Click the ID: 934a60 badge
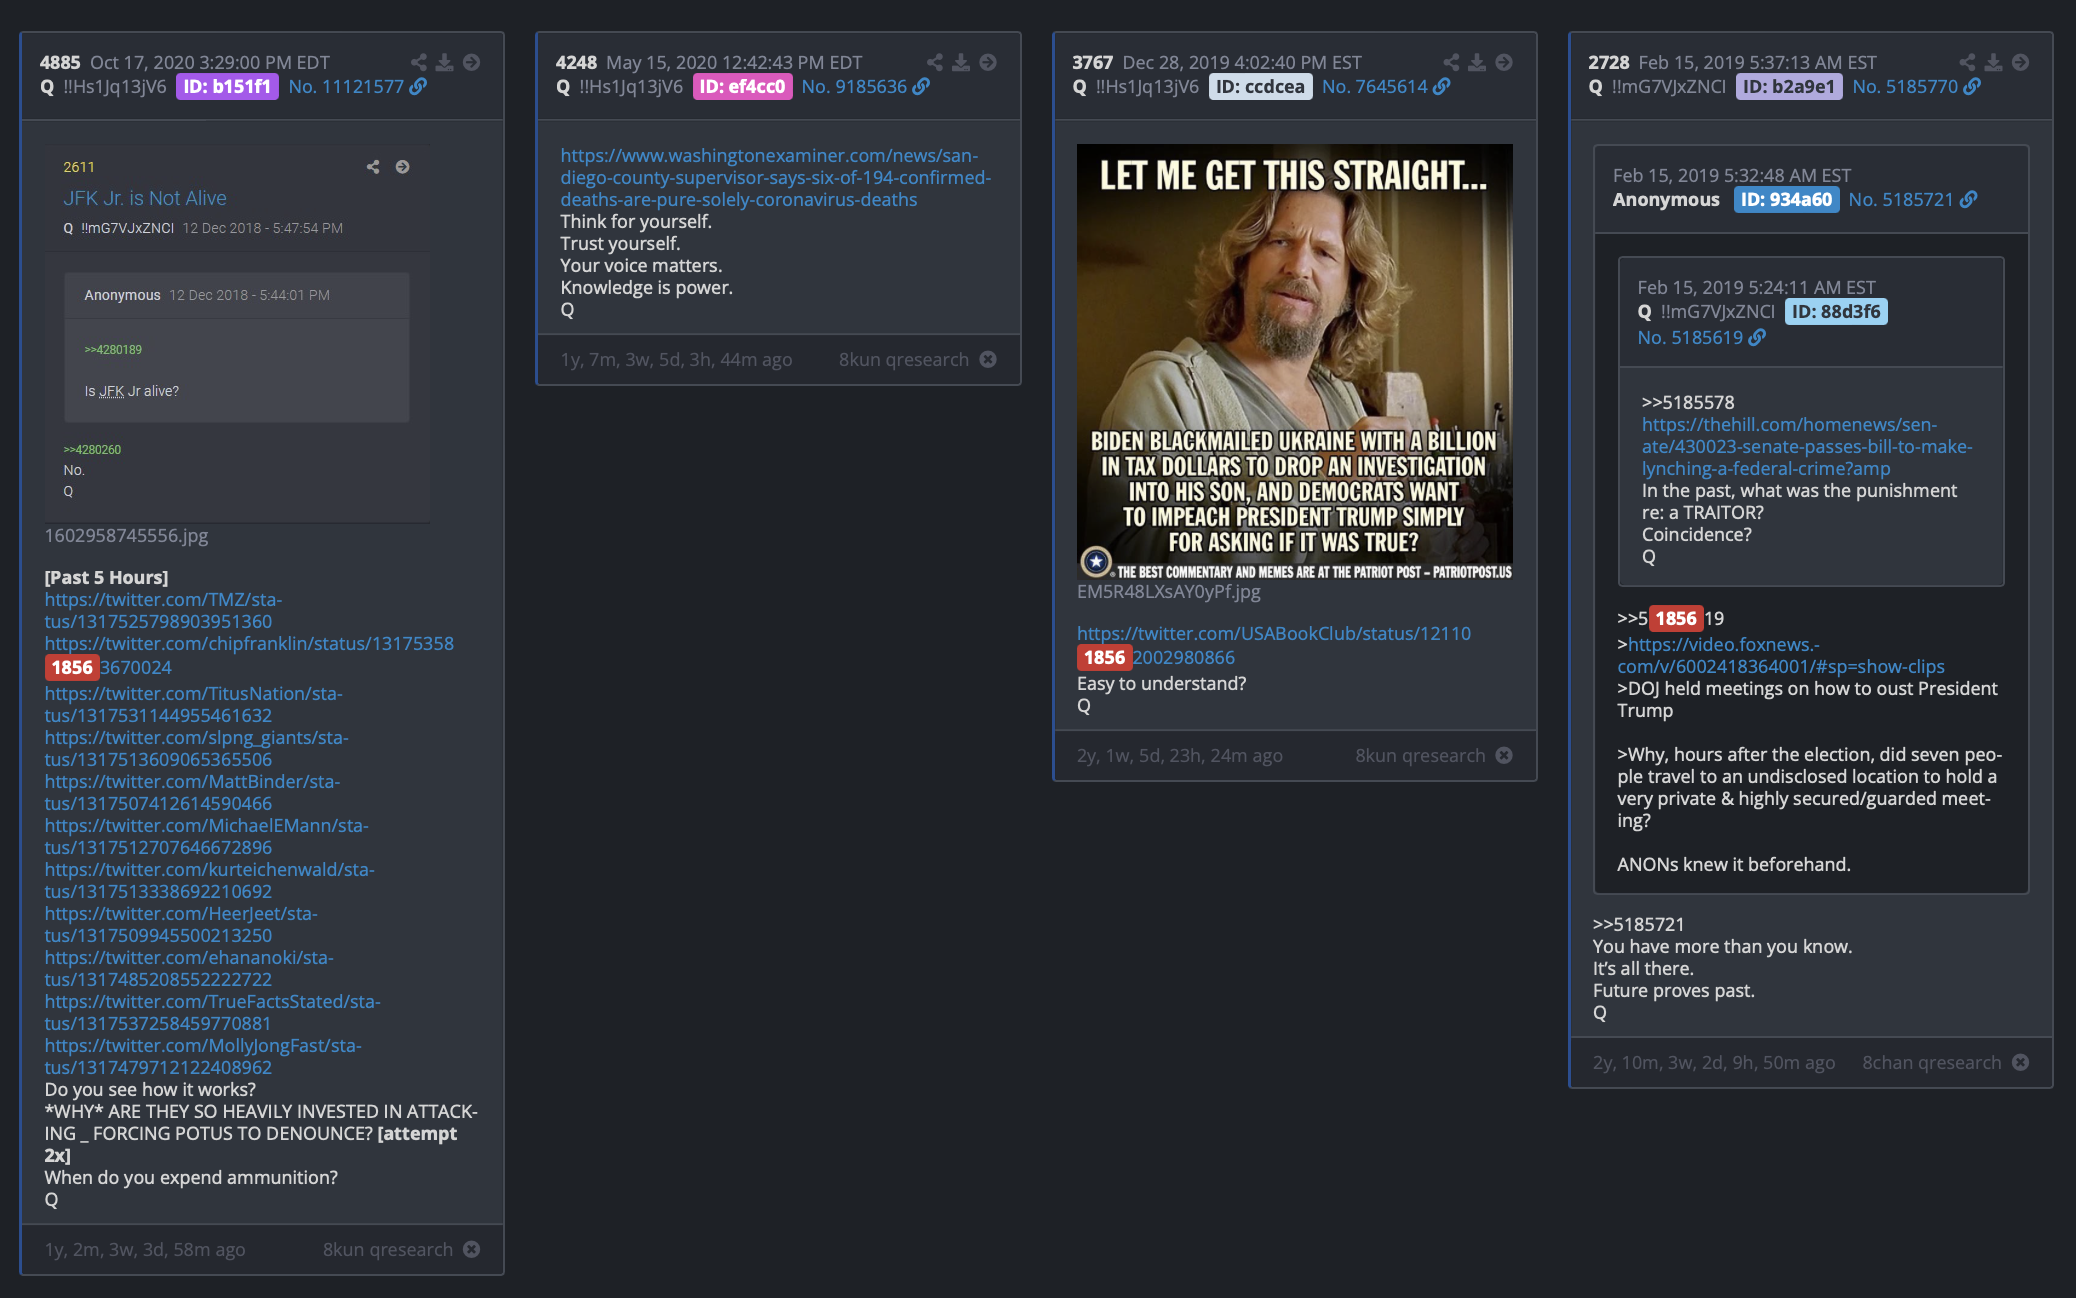The width and height of the screenshot is (2076, 1298). 1786,200
